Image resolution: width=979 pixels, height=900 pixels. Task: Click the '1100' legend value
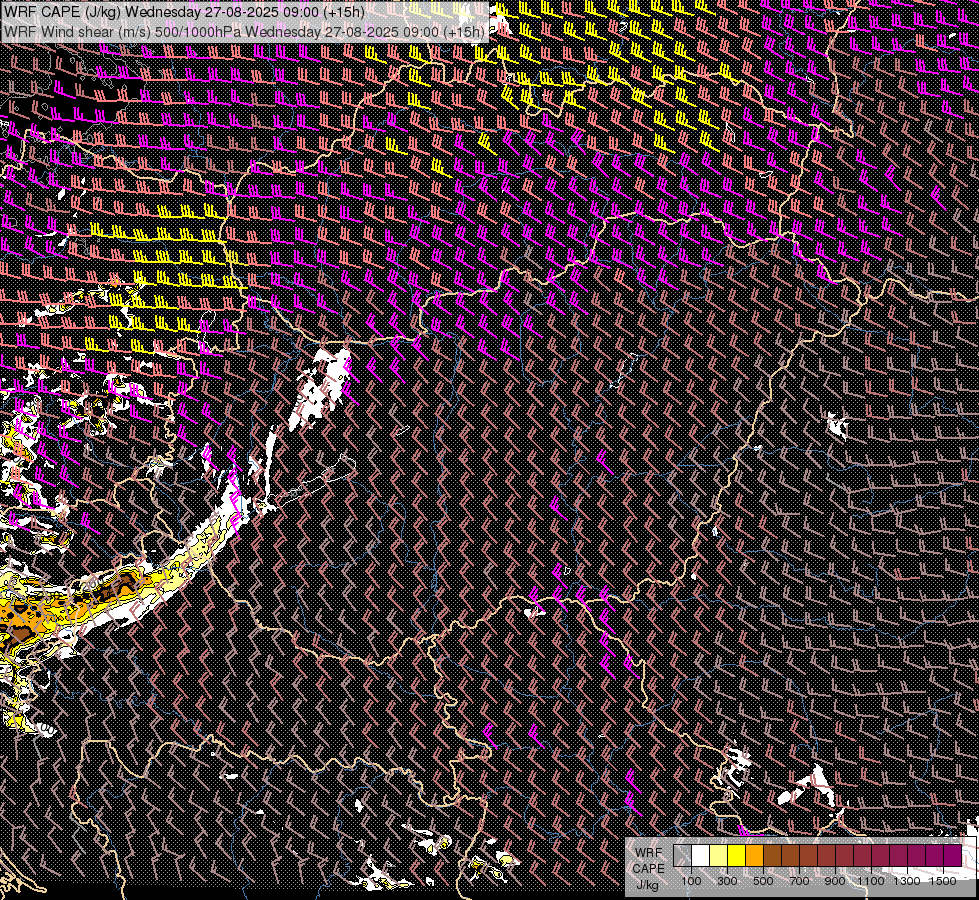871,881
